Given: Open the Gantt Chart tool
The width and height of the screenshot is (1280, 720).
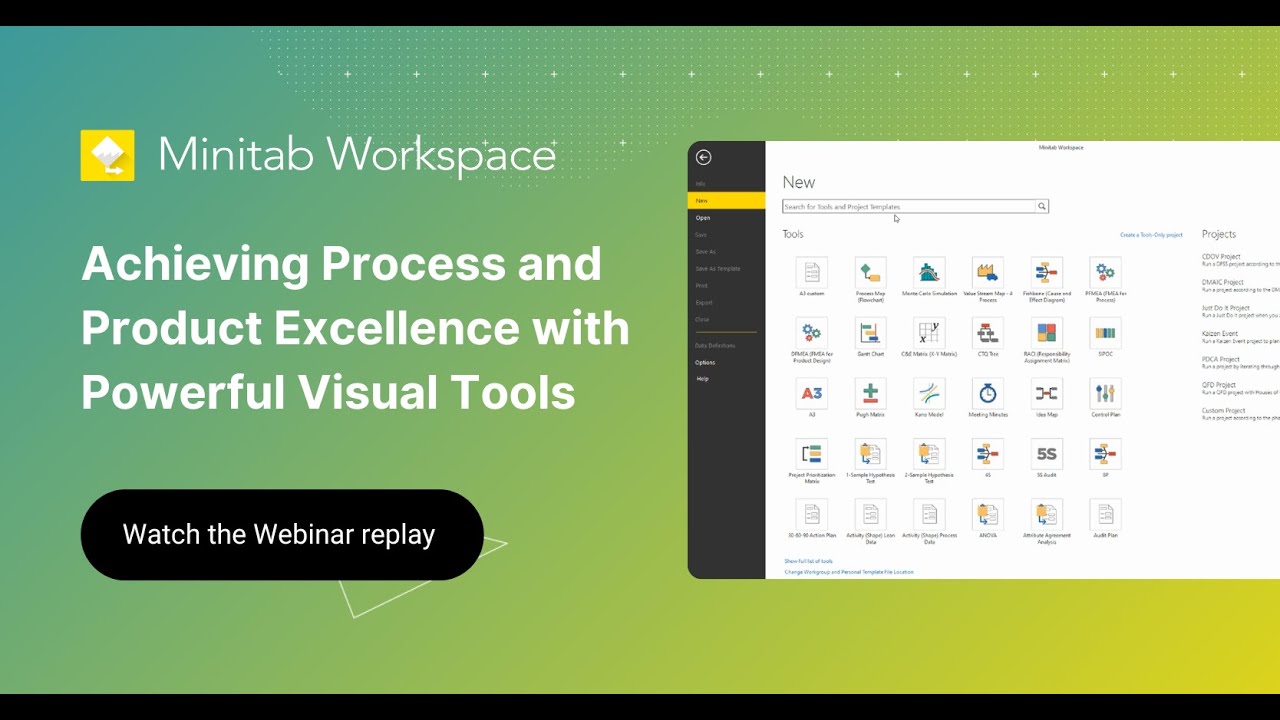Looking at the screenshot, I should [x=870, y=333].
